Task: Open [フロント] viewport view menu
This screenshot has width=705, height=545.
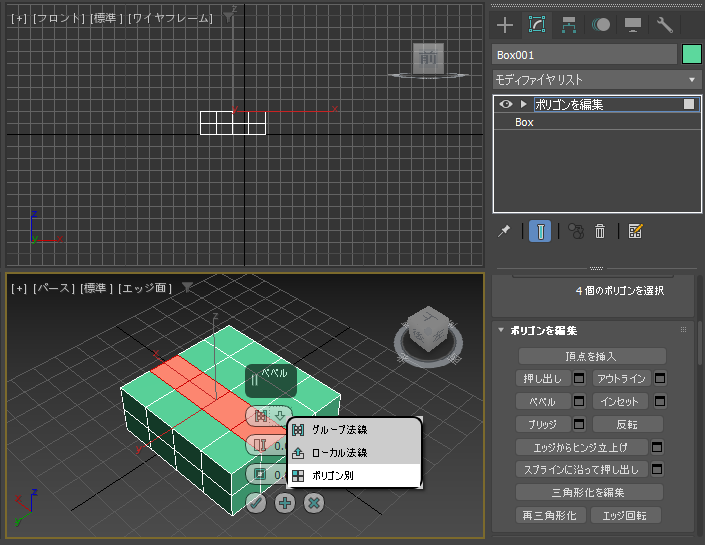Action: click(x=58, y=18)
